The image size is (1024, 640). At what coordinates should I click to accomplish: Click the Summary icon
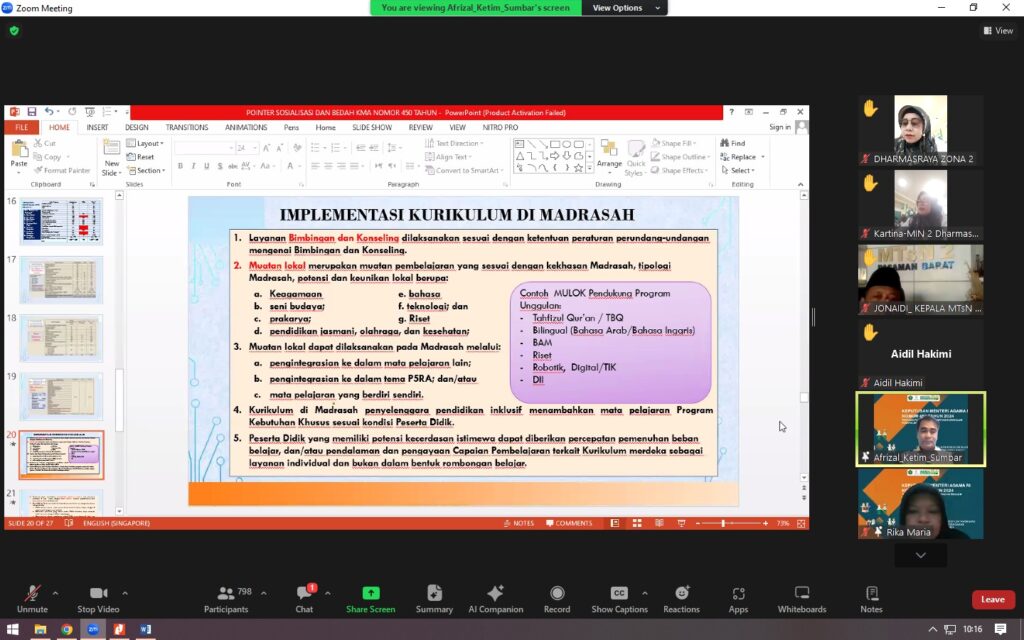pos(434,594)
